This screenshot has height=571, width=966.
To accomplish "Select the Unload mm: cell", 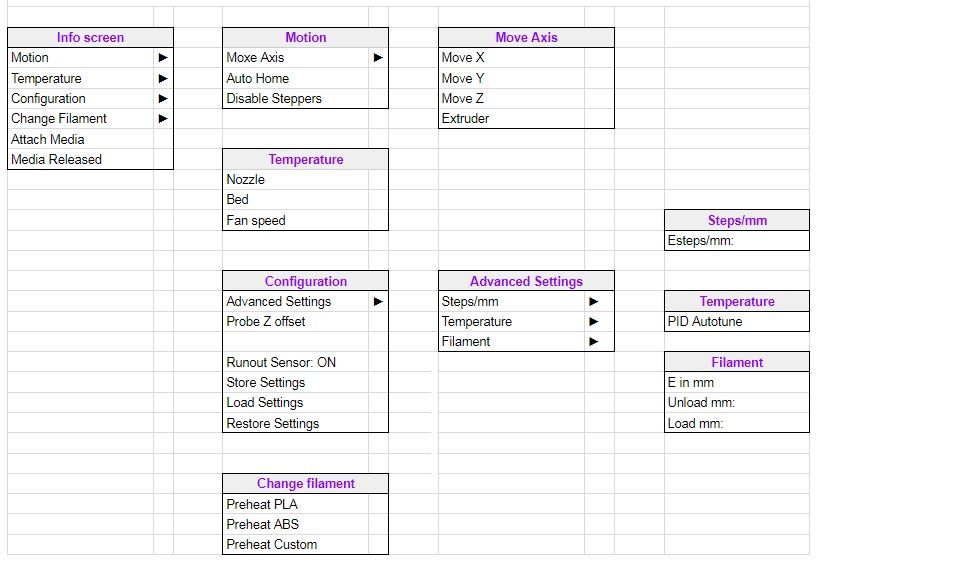I will point(737,403).
